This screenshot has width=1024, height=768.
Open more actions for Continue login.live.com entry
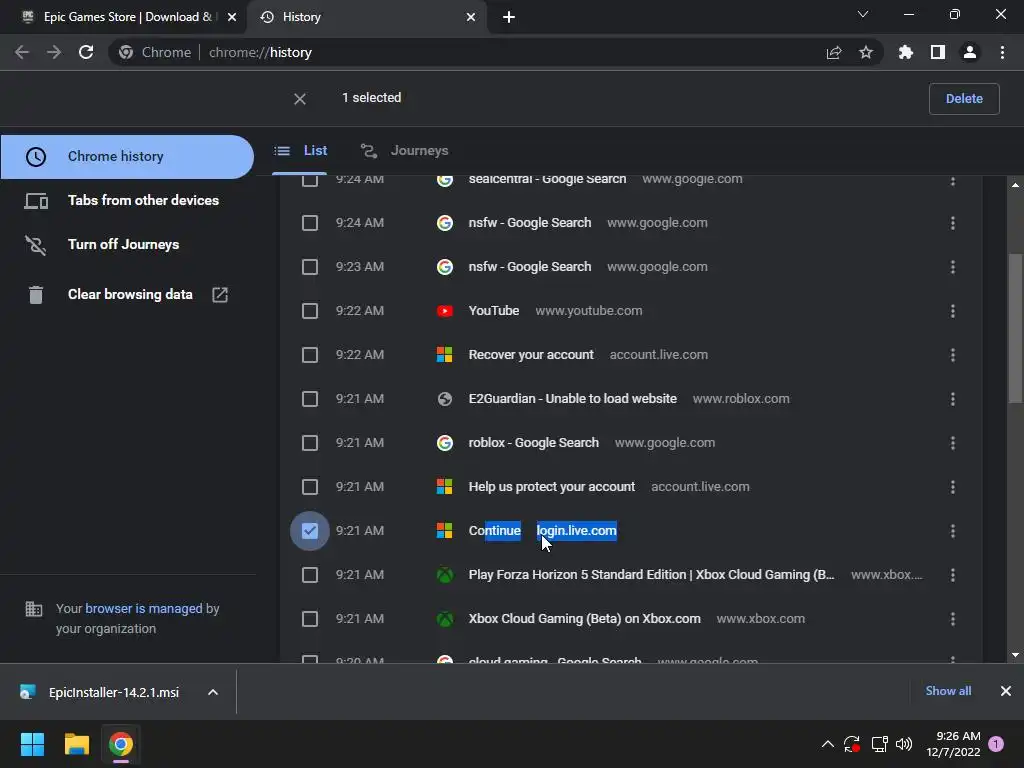953,531
